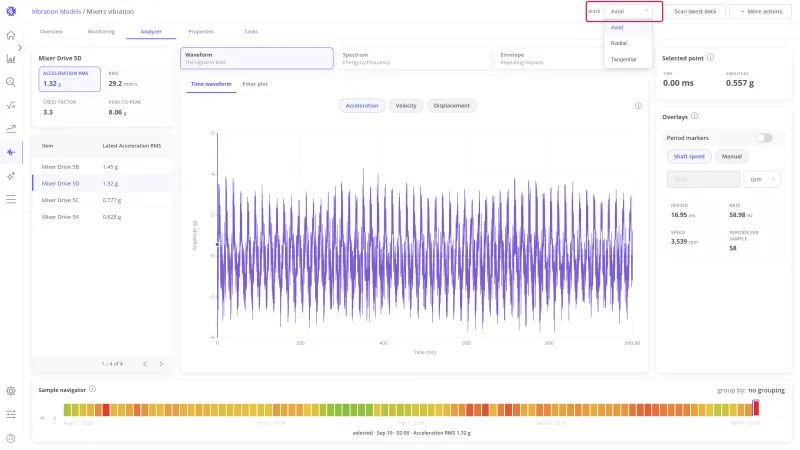Select the Acceleration RMS metric card
The image size is (800, 450).
coord(69,79)
